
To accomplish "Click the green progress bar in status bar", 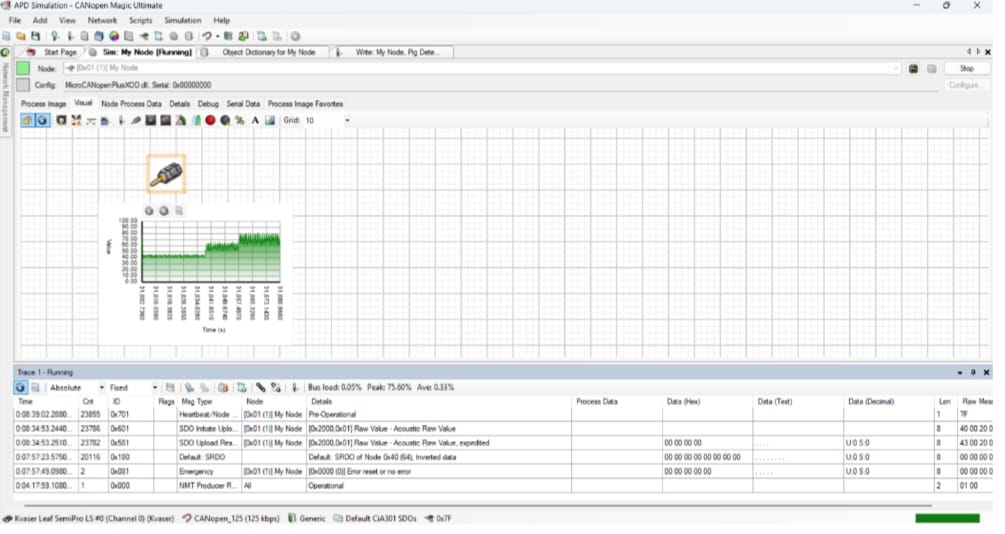I will (x=947, y=518).
